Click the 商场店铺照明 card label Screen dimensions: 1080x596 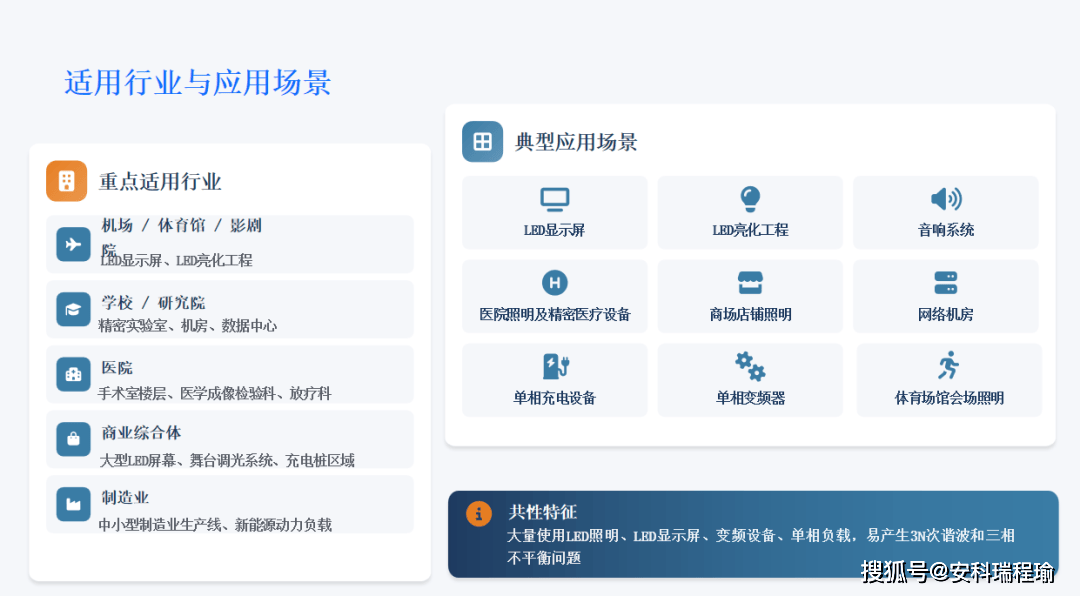[x=750, y=315]
